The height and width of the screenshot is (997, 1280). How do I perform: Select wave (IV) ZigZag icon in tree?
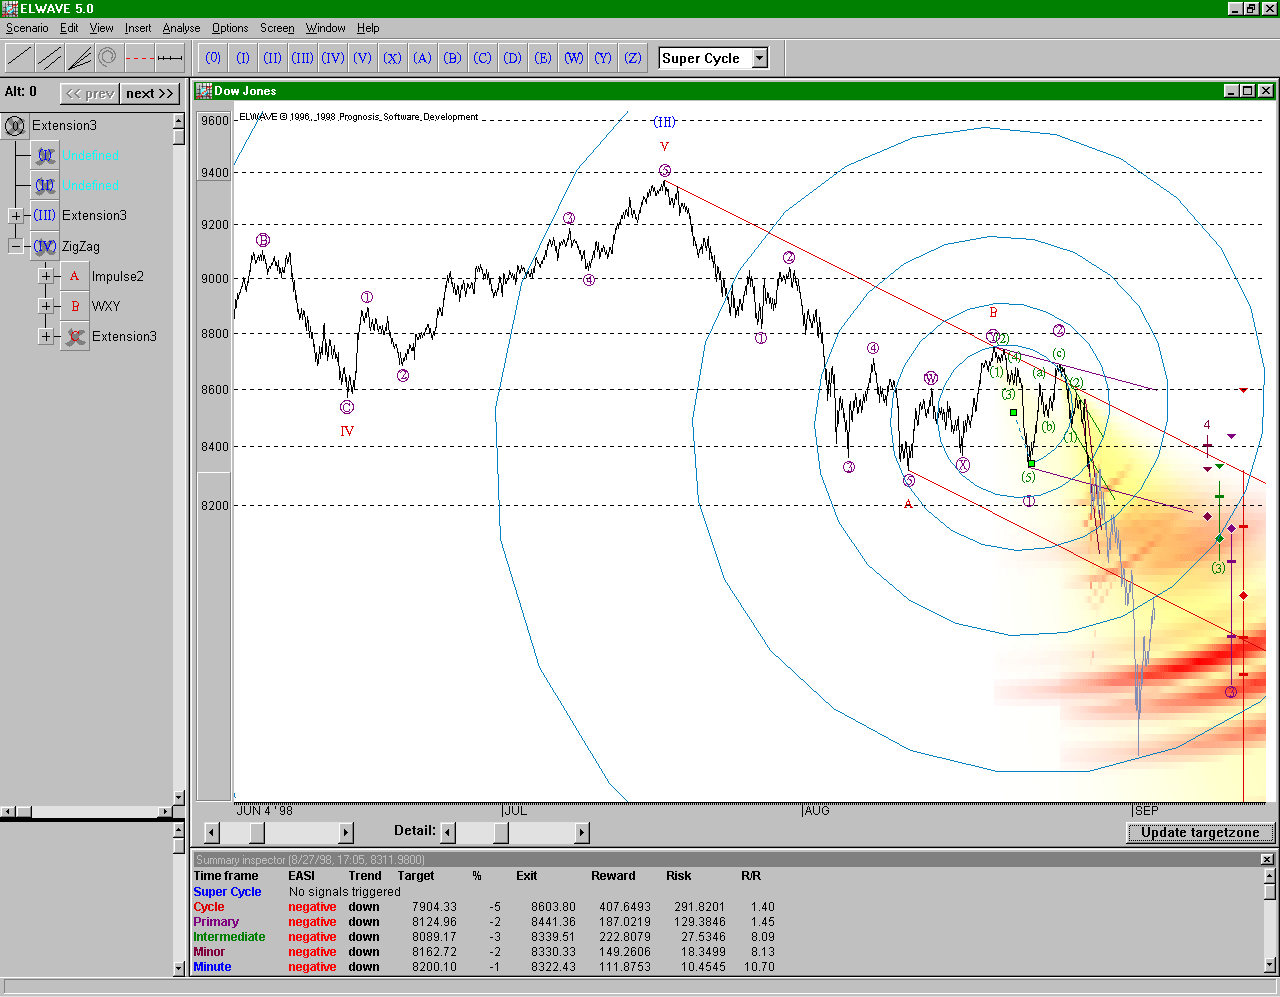pyautogui.click(x=45, y=246)
